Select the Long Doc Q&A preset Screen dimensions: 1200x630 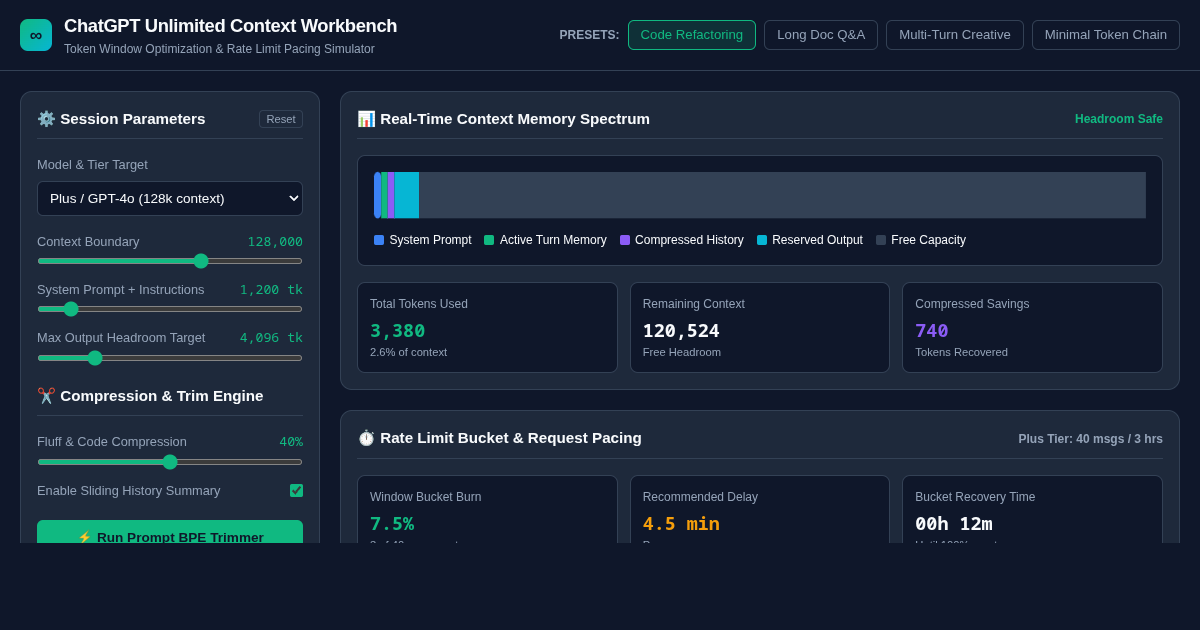pos(821,35)
